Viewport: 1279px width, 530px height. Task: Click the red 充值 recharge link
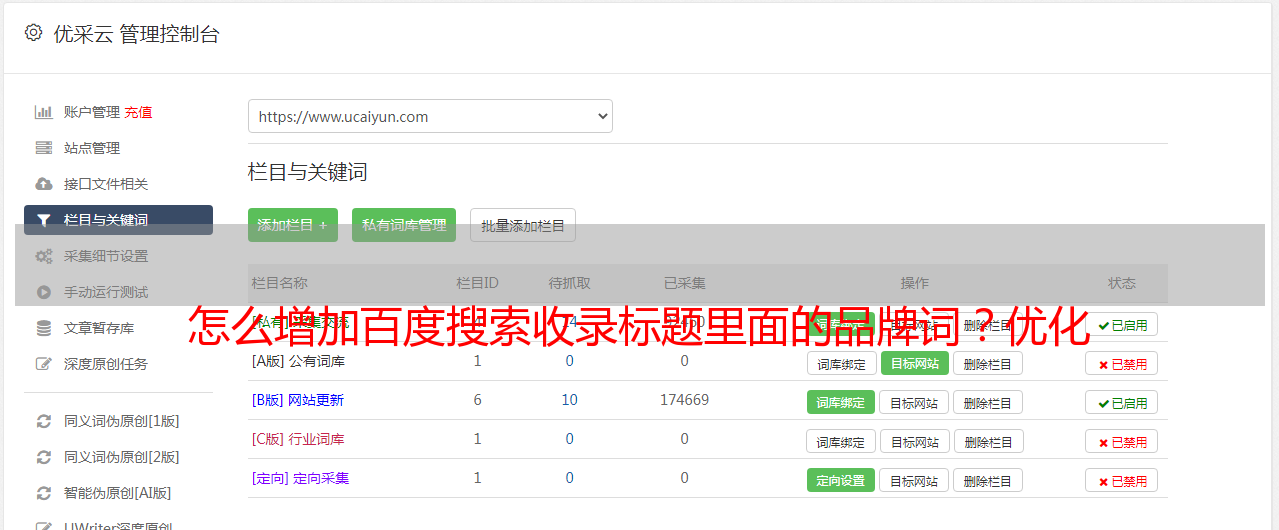pyautogui.click(x=138, y=112)
